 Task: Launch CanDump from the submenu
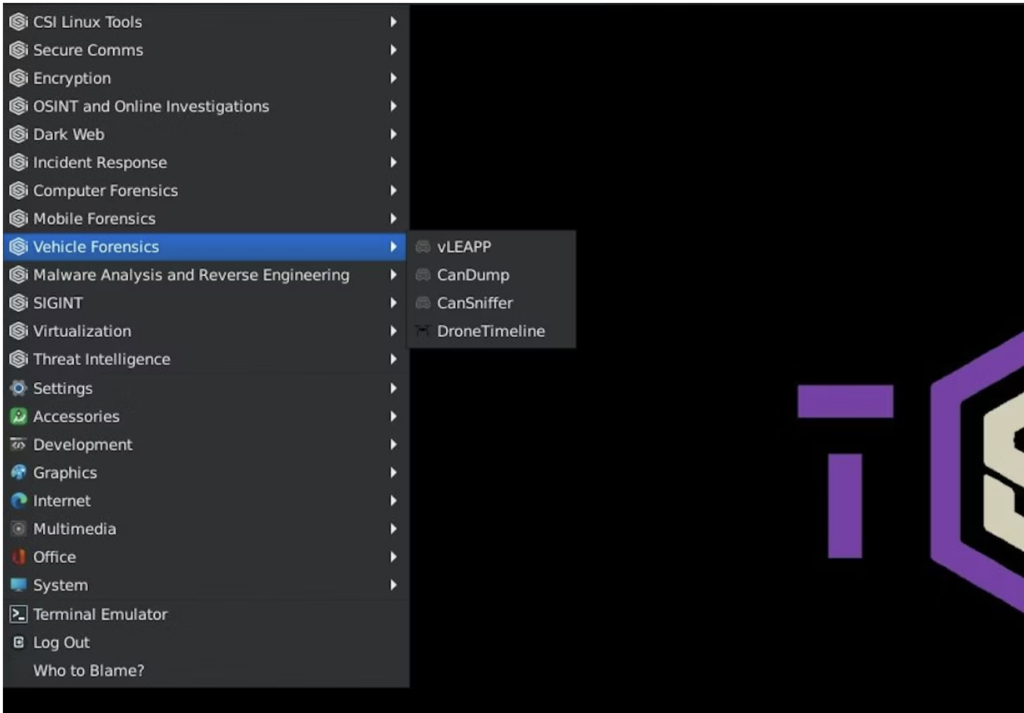click(x=492, y=275)
